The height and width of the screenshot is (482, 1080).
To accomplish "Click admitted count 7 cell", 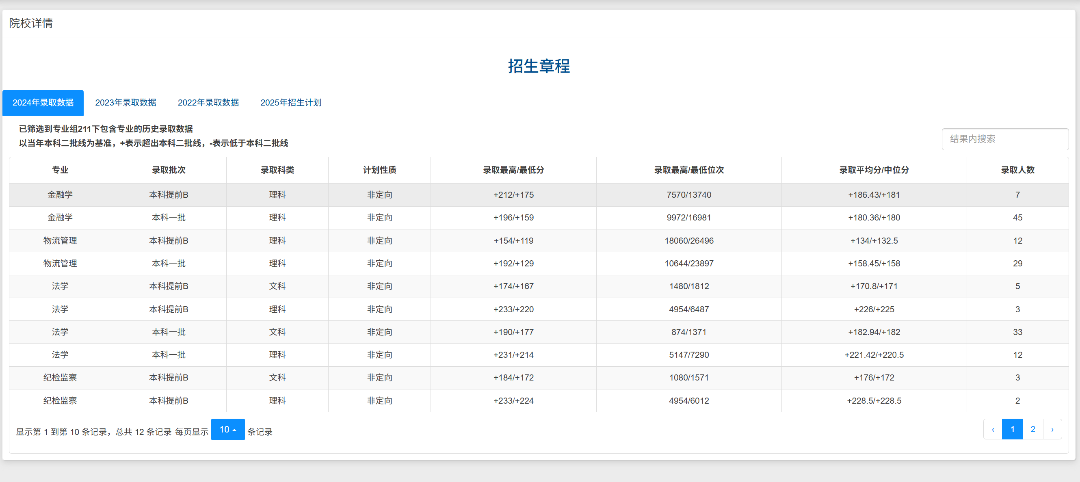I will pos(1018,195).
